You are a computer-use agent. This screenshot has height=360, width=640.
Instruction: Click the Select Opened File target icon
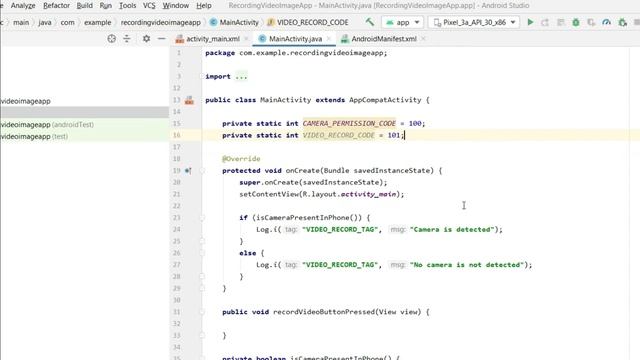pos(111,39)
